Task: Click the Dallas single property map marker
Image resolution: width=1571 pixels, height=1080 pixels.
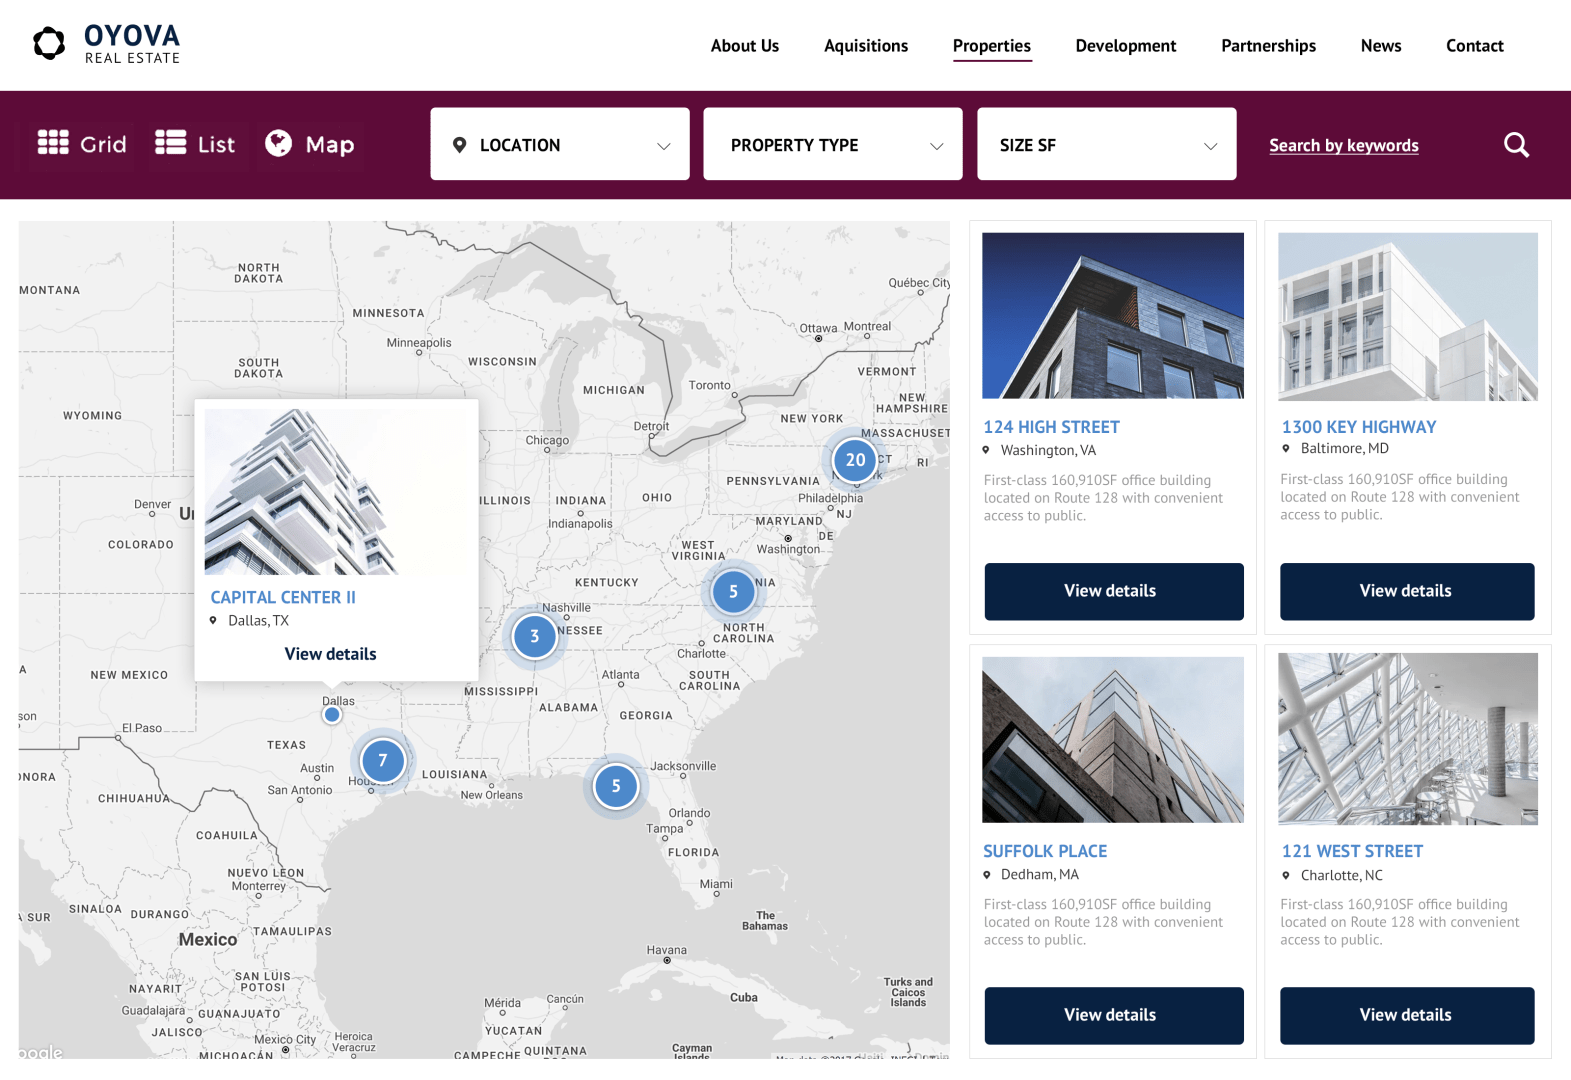Action: pyautogui.click(x=332, y=715)
